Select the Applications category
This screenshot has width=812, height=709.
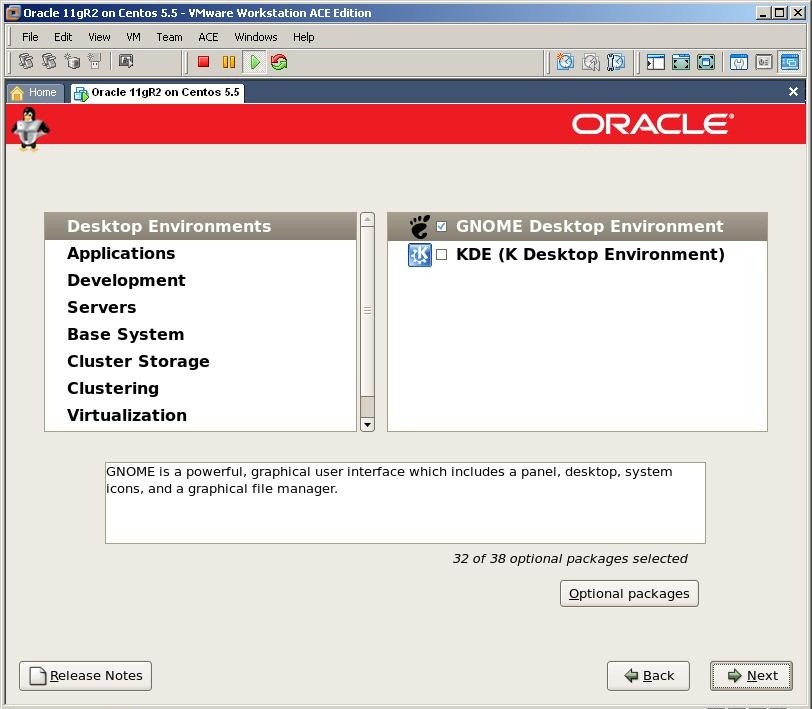pos(200,253)
